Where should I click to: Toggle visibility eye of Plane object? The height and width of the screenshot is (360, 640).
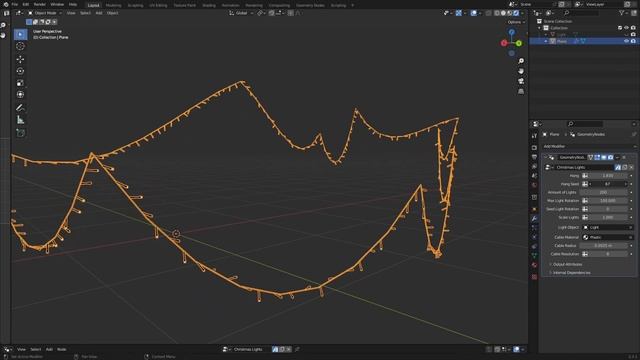[626, 41]
